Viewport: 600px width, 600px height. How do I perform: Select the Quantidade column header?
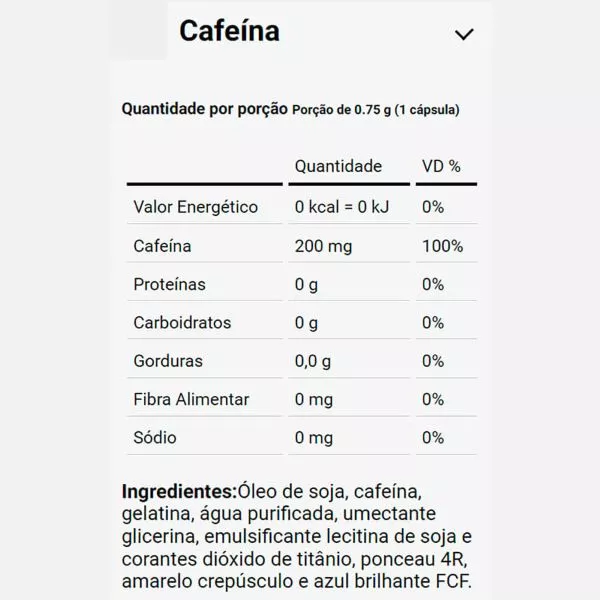pos(338,166)
